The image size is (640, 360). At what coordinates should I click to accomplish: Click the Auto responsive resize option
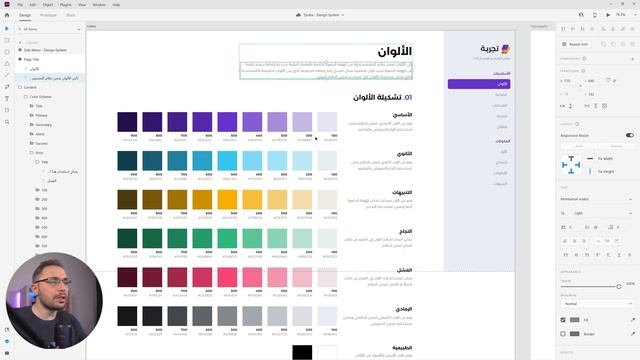point(579,146)
